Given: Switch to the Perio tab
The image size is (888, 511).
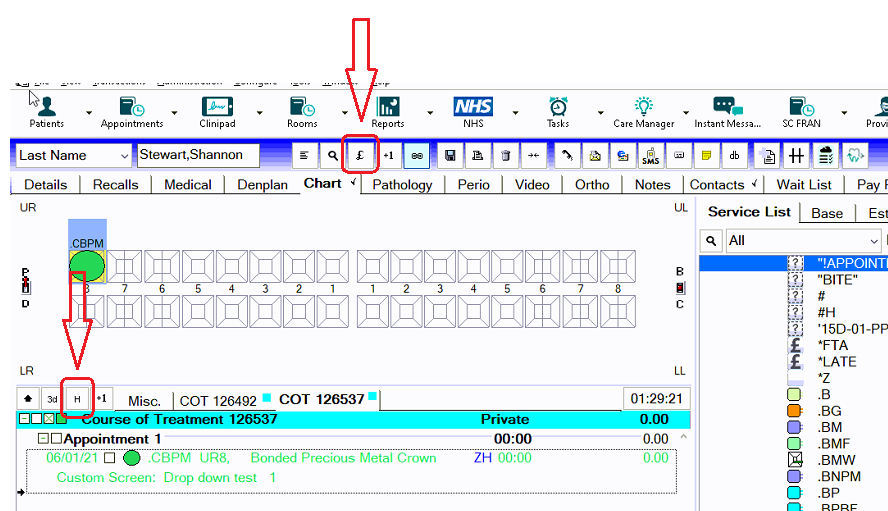Looking at the screenshot, I should [x=473, y=184].
